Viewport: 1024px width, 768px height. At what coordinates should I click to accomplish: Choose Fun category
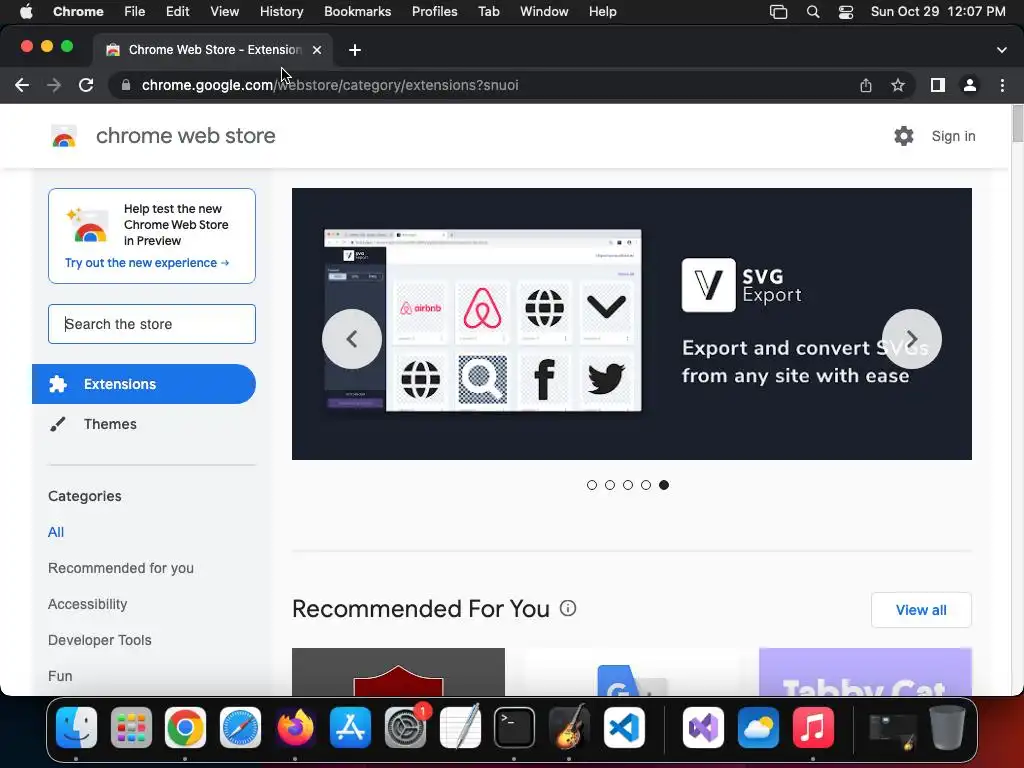[x=60, y=676]
